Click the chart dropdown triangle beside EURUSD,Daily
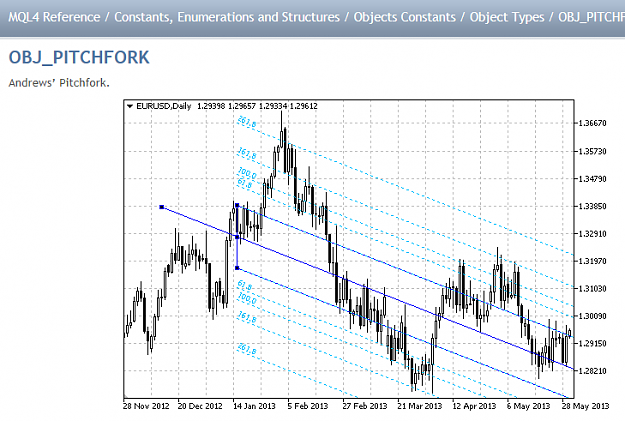Image resolution: width=625 pixels, height=421 pixels. (130, 106)
